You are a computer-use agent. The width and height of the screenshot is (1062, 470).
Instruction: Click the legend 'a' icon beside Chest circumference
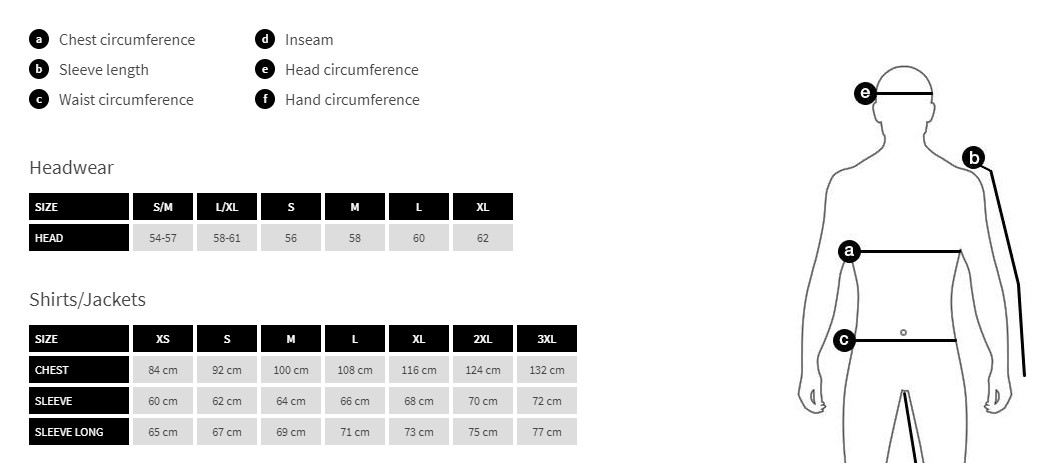tap(39, 40)
